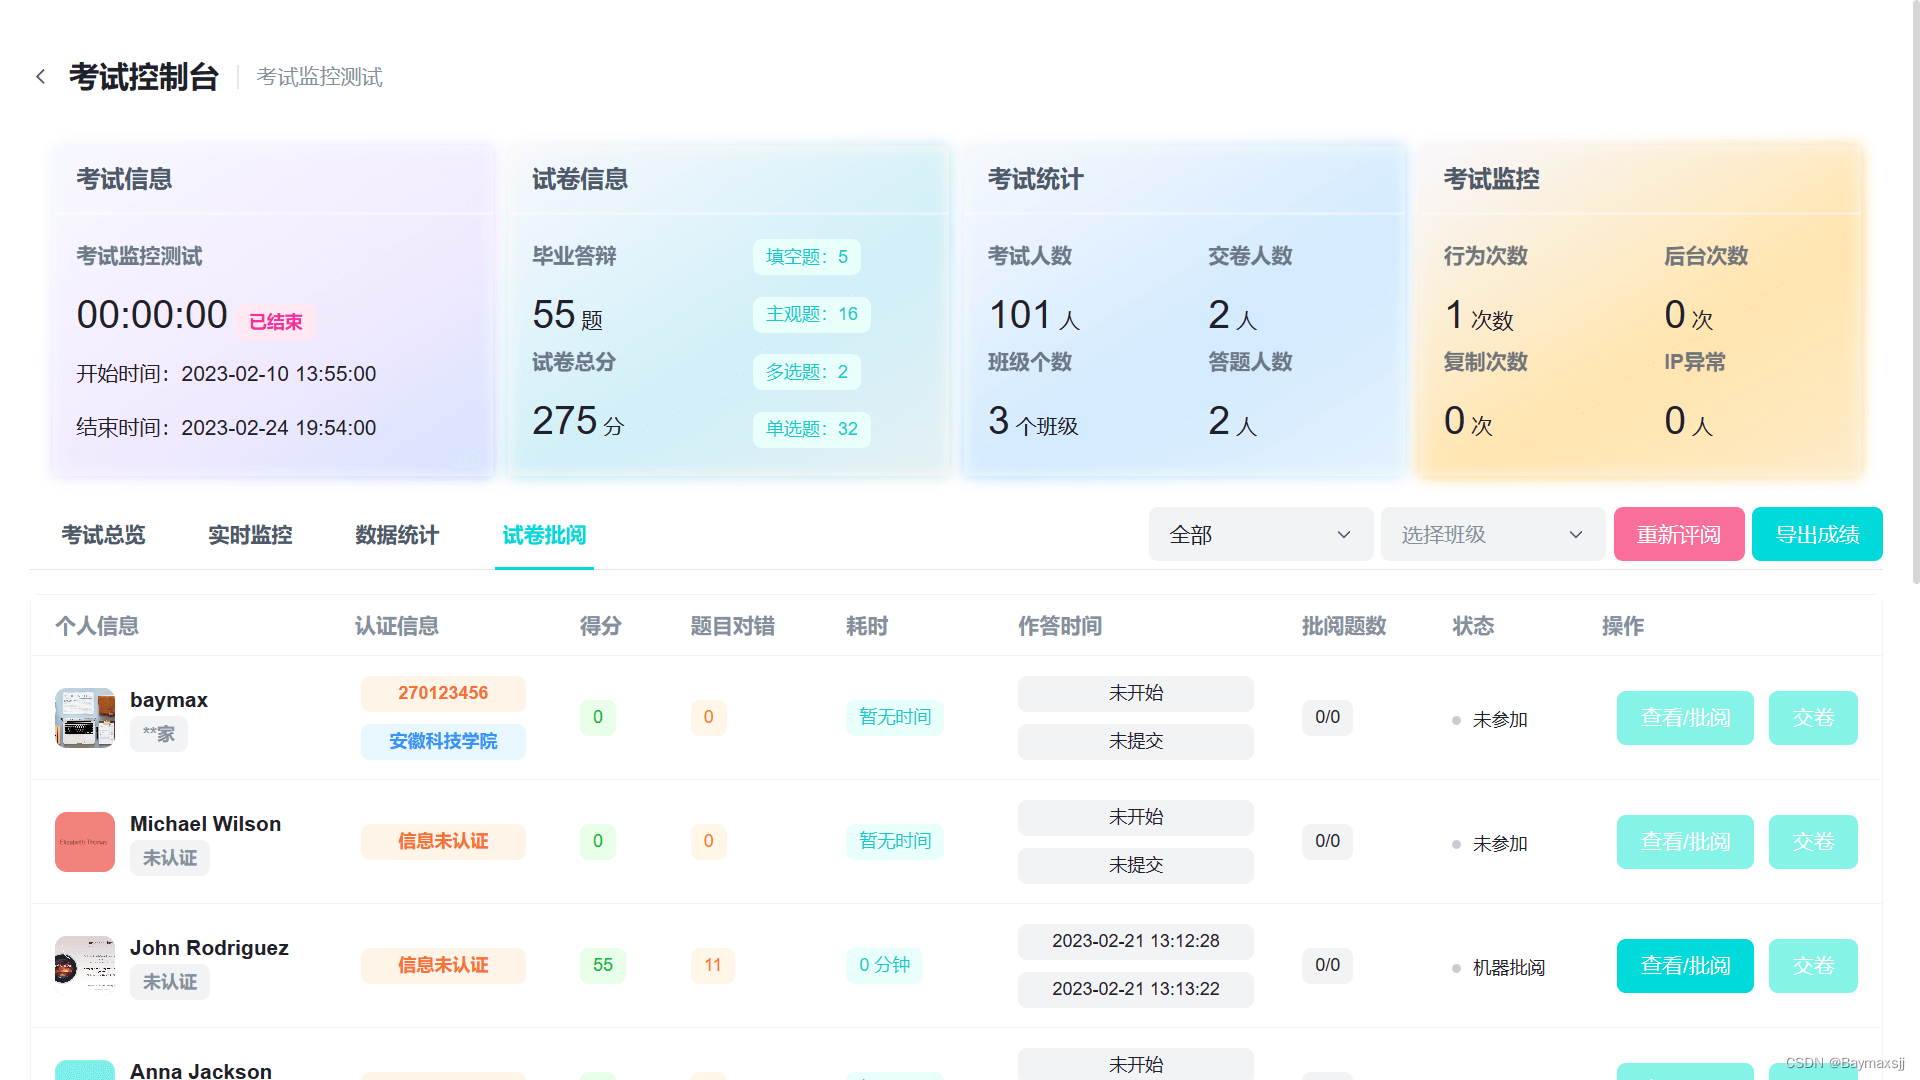The image size is (1920, 1080).
Task: Collapse the 全部 dropdown chevron
Action: (x=1344, y=534)
